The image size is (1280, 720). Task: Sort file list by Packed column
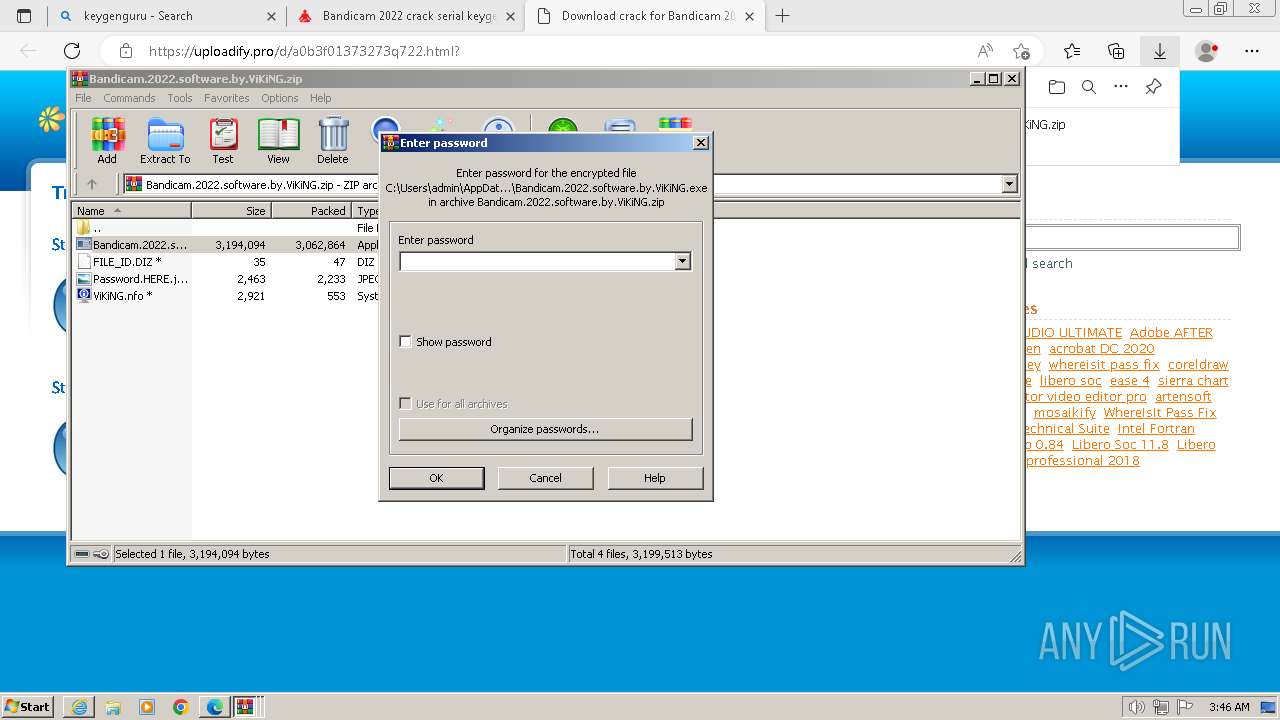[x=312, y=211]
